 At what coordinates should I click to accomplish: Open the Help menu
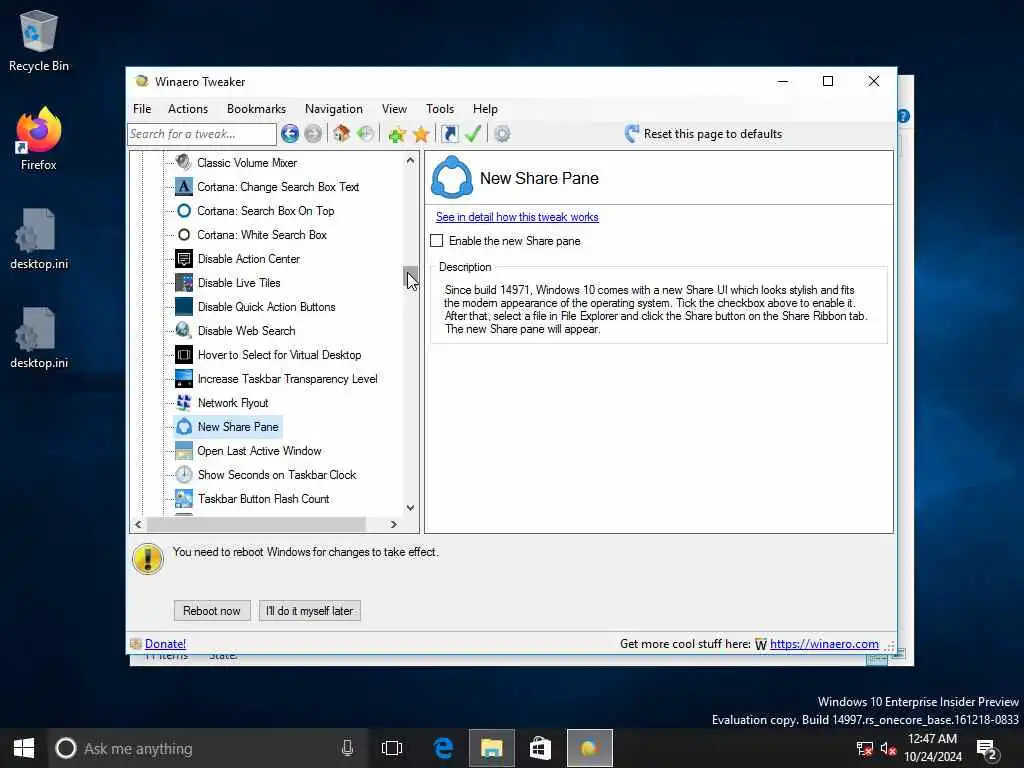pyautogui.click(x=485, y=109)
